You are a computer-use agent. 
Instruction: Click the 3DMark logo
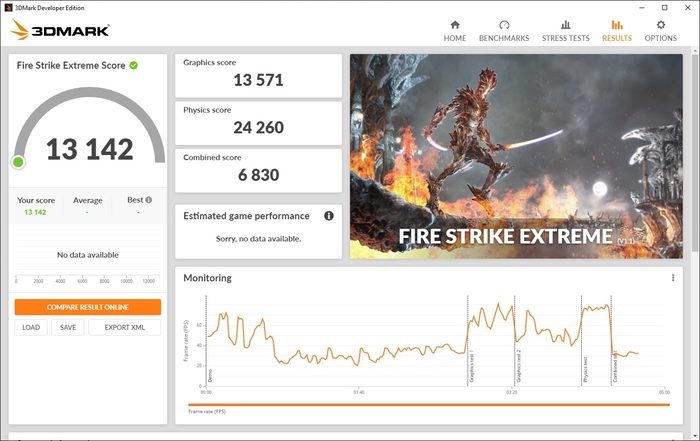coord(60,31)
